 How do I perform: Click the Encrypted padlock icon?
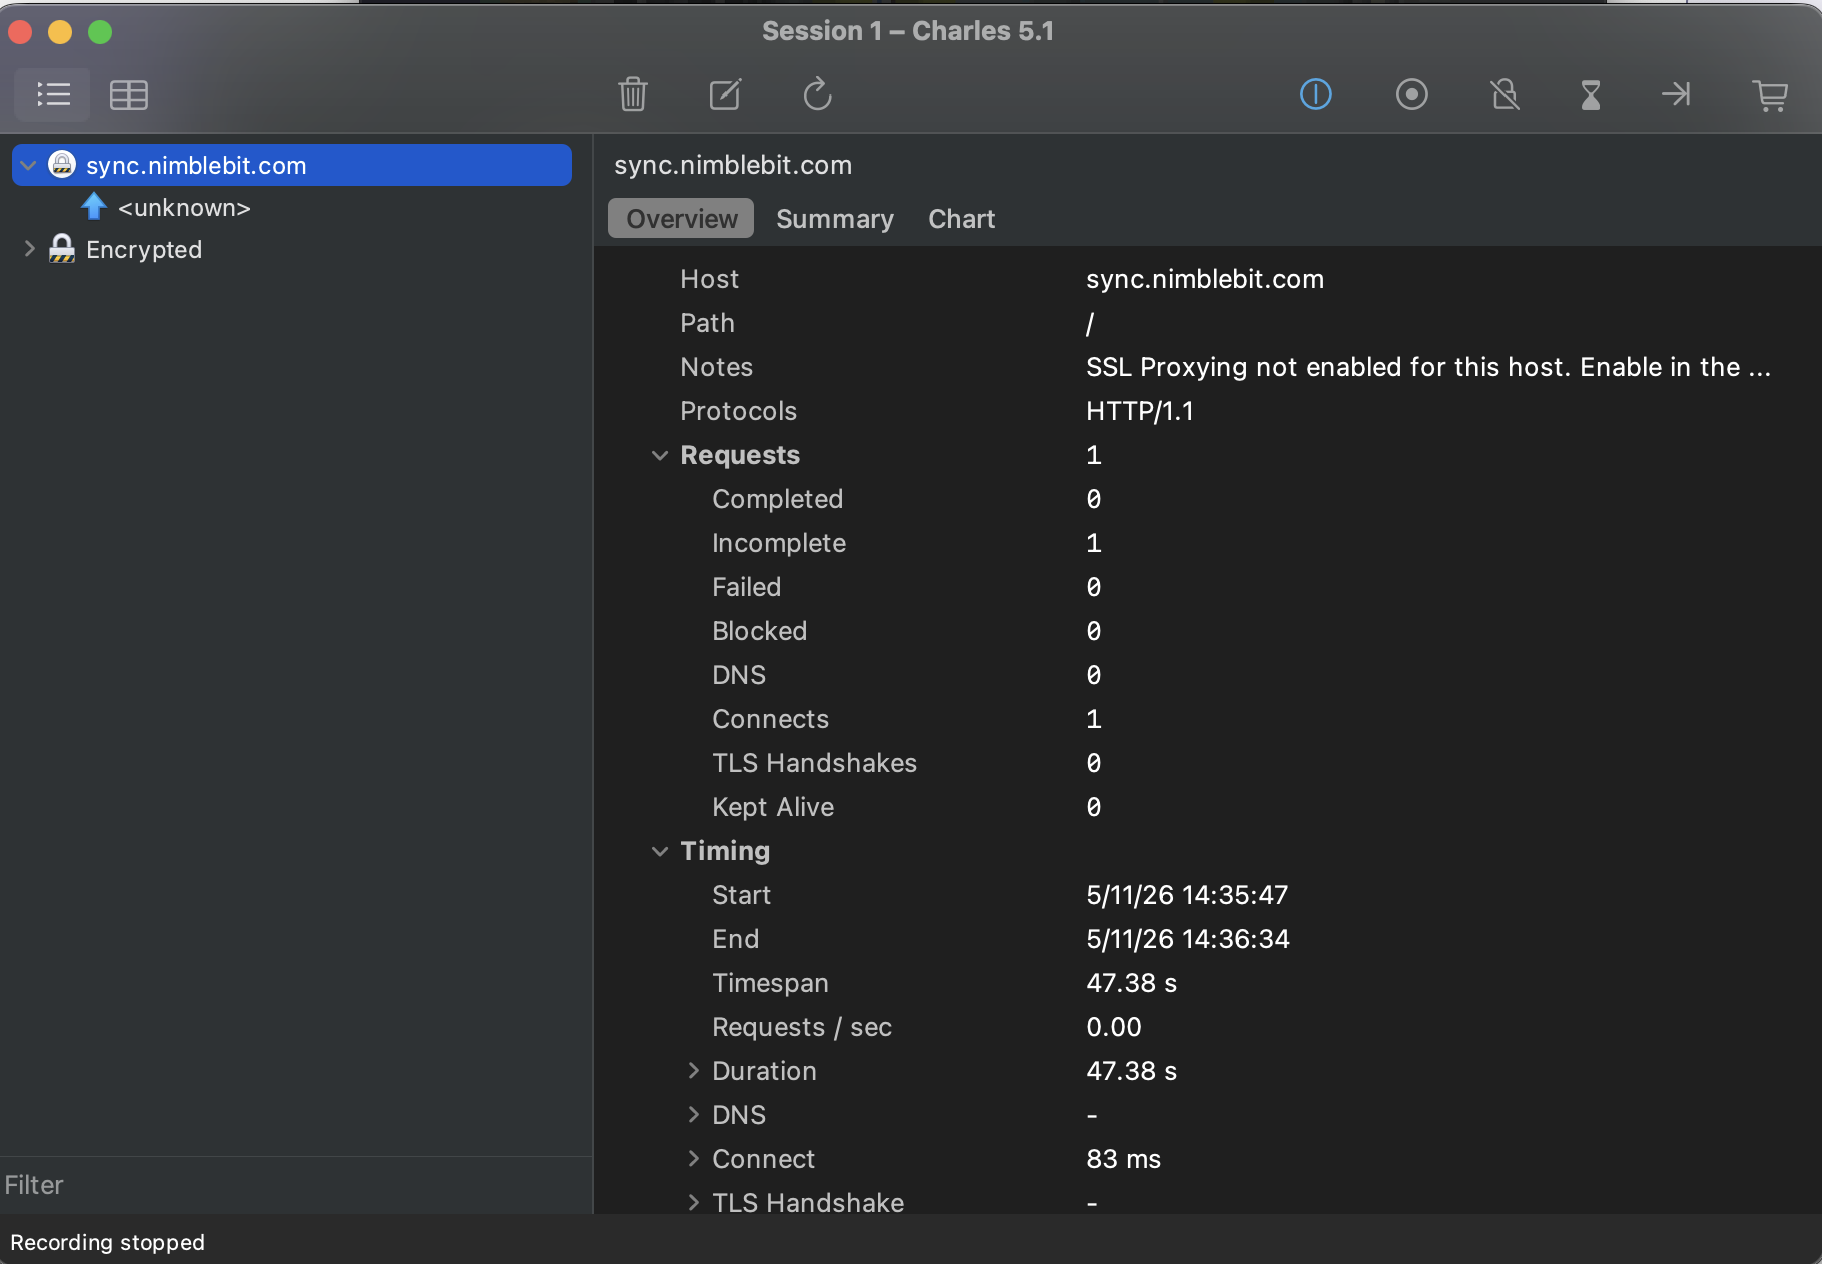(x=62, y=248)
